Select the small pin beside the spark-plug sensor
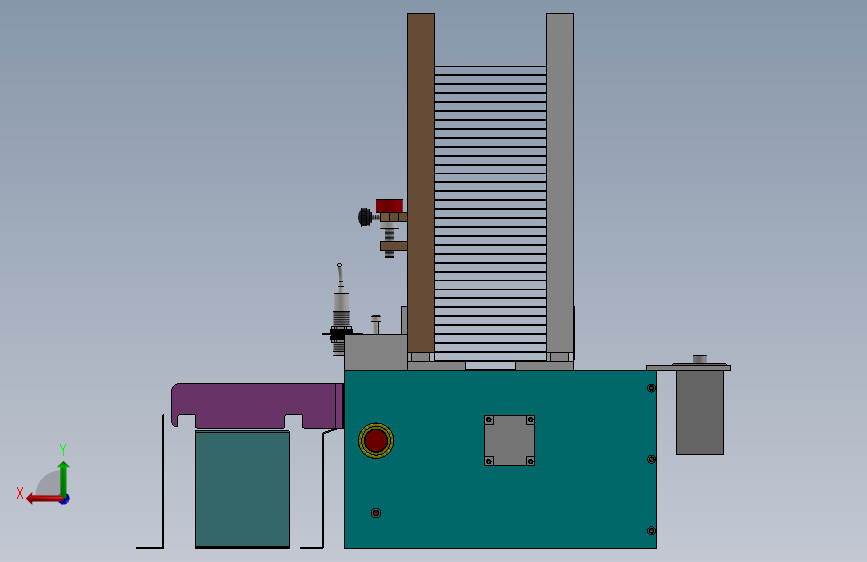Viewport: 867px width, 562px height. point(376,324)
